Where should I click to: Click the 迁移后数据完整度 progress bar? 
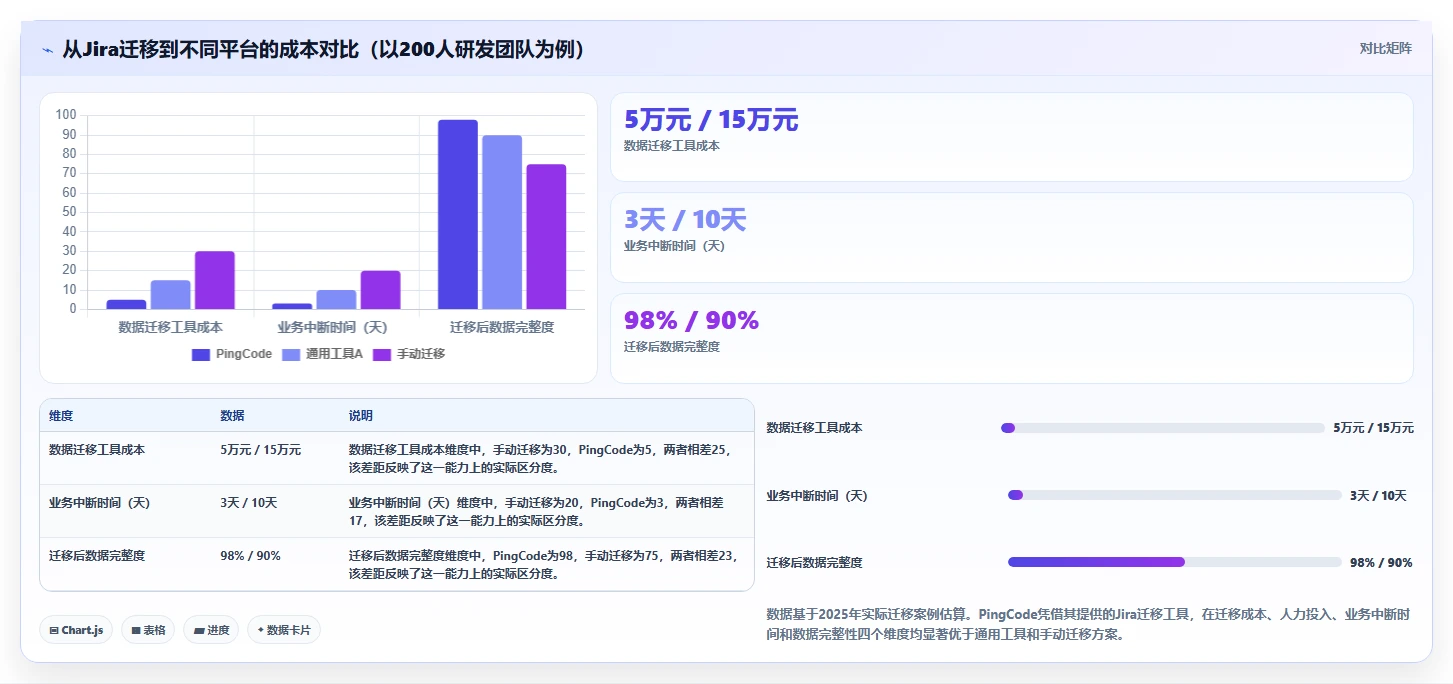coord(1174,562)
